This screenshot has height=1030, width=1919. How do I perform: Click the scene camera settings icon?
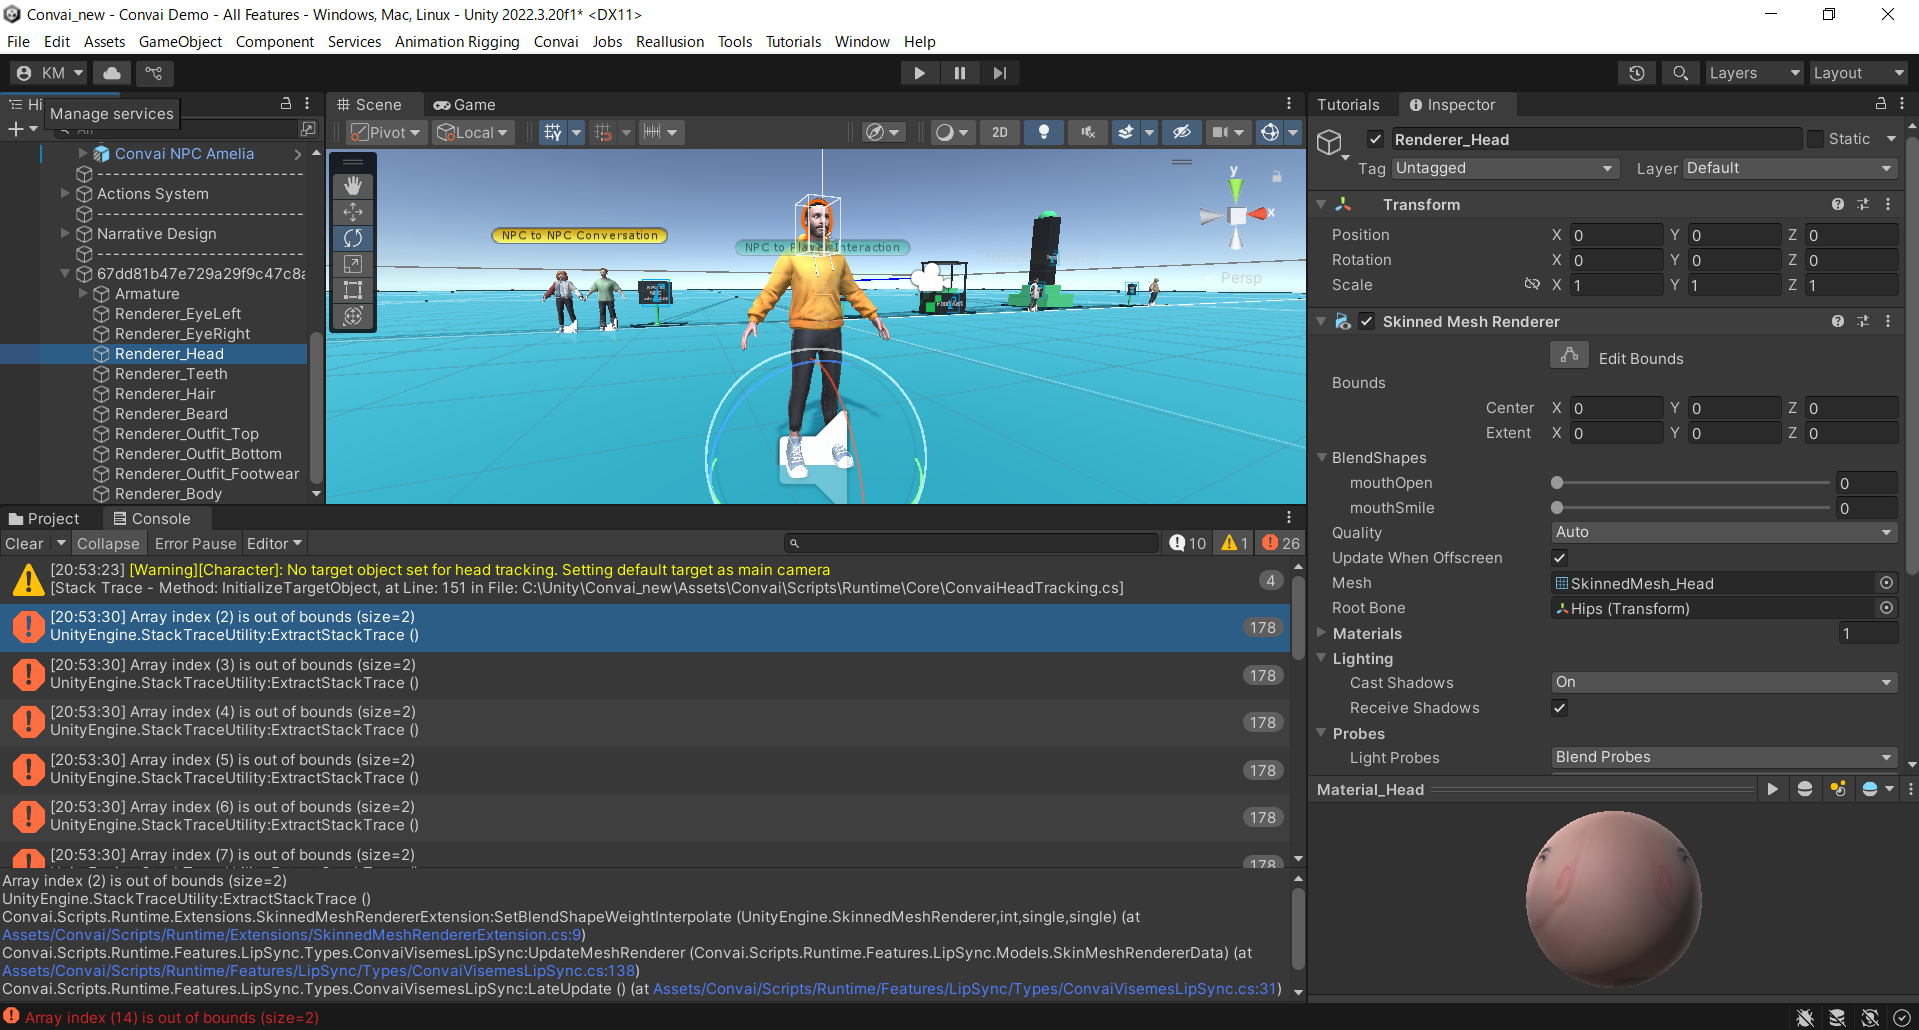click(x=1220, y=132)
